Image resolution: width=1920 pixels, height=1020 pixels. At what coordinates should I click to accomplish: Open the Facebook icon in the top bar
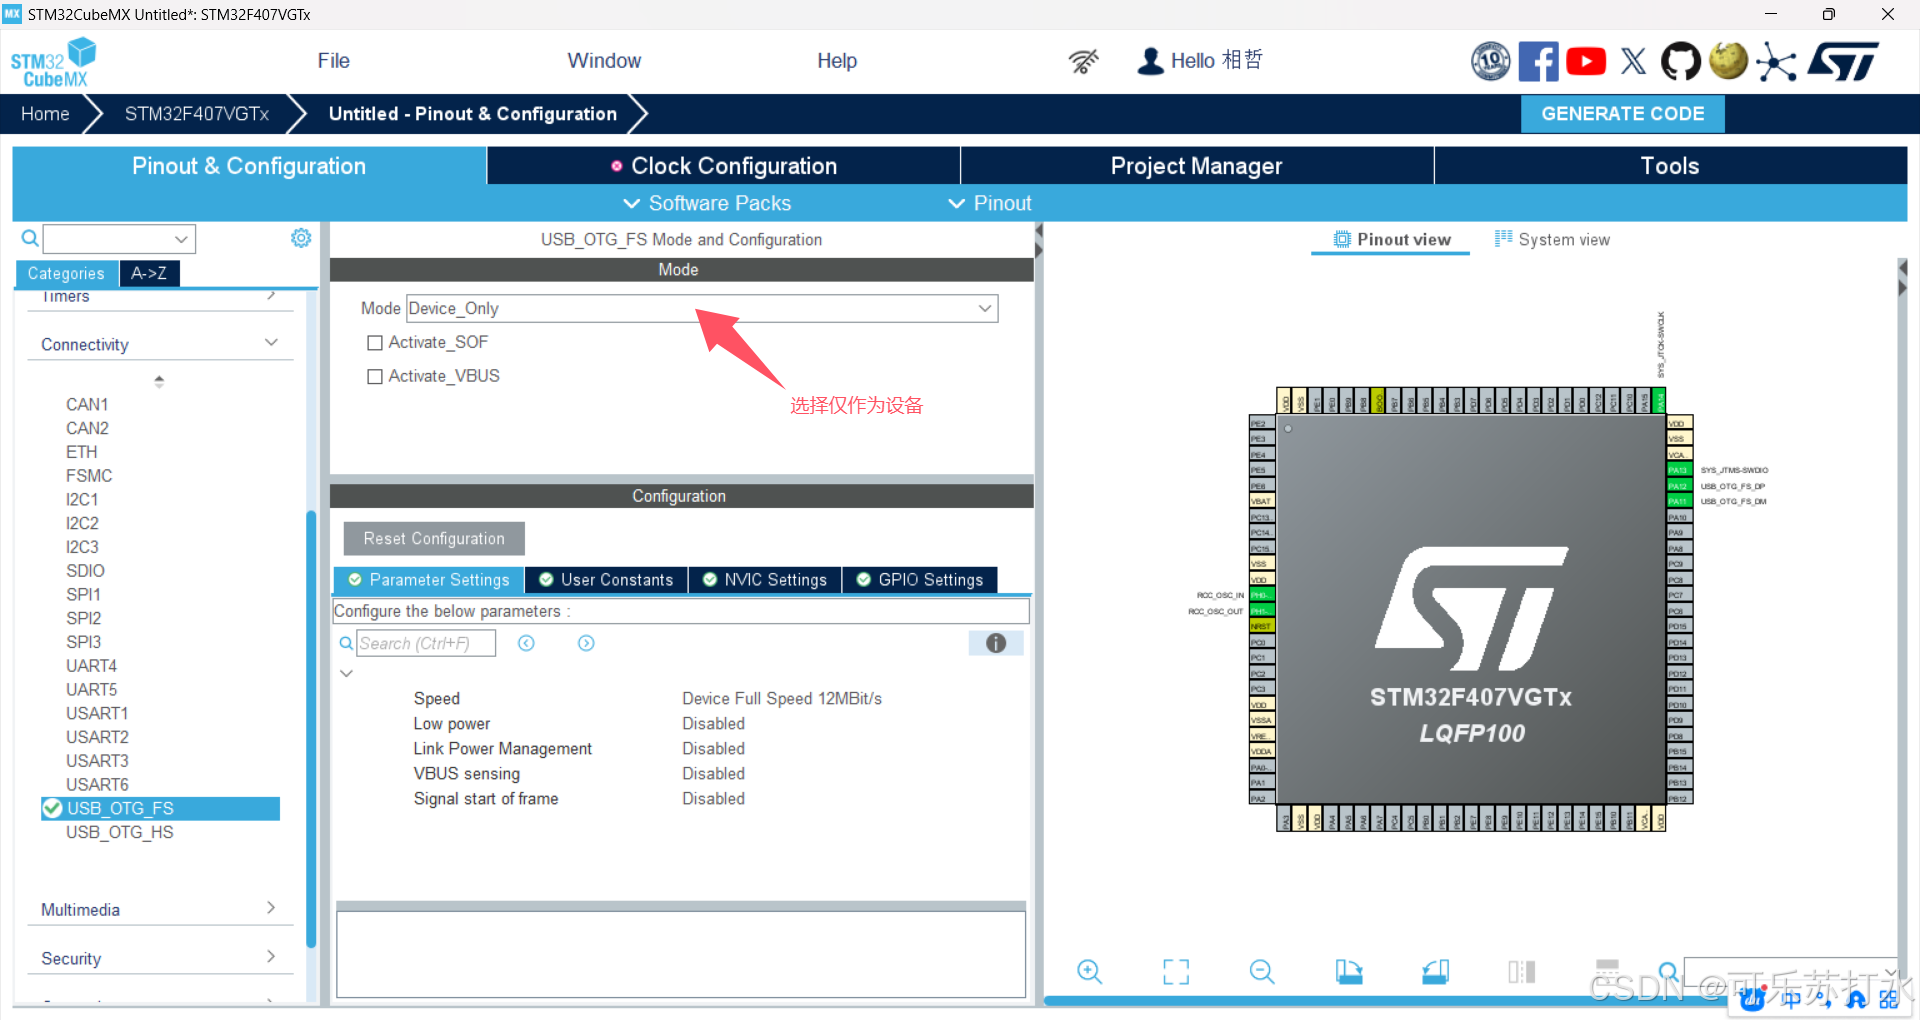1538,61
